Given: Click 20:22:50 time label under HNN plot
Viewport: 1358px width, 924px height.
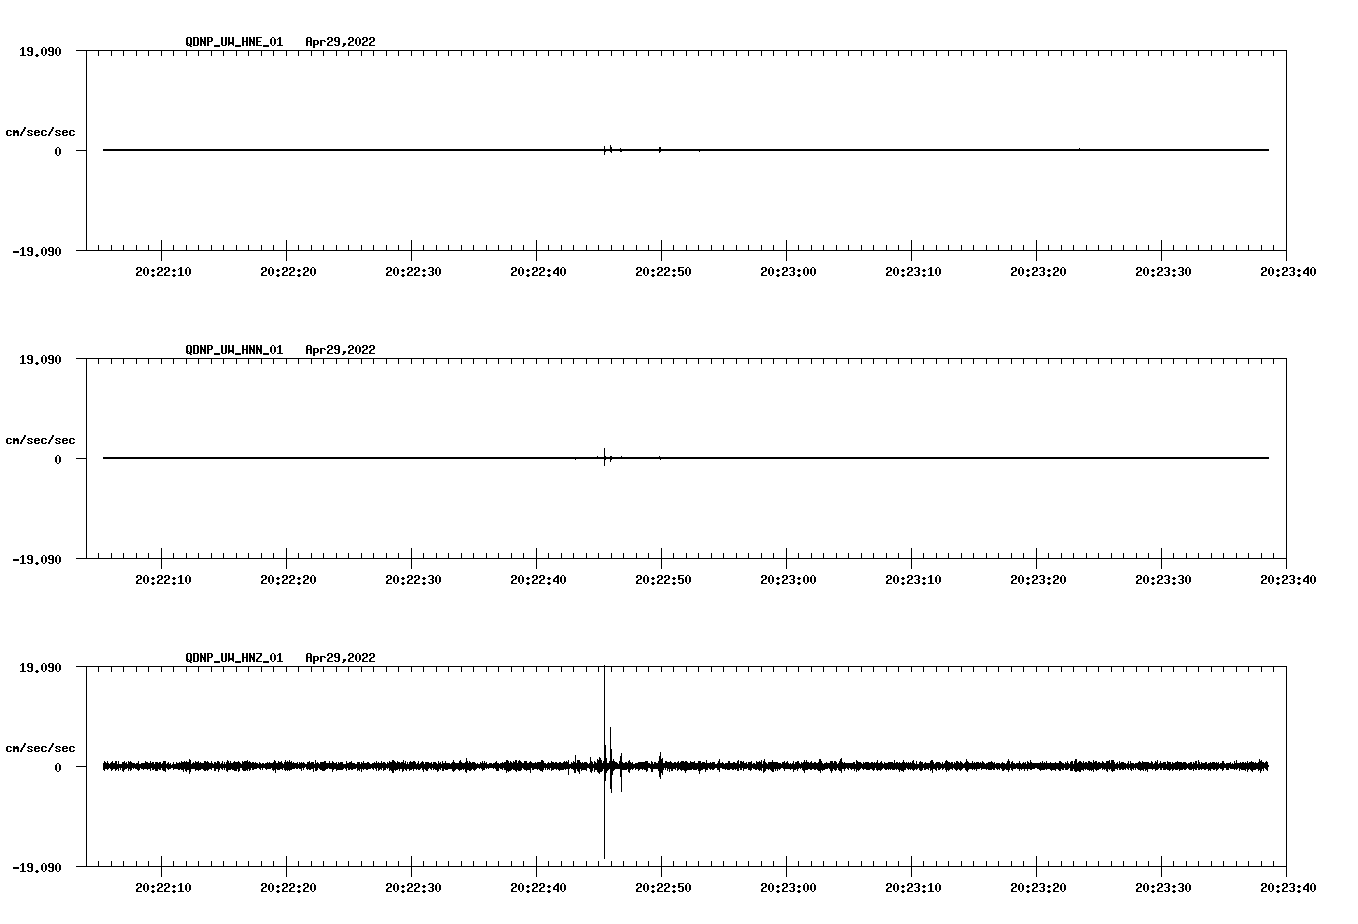Looking at the screenshot, I should (663, 579).
